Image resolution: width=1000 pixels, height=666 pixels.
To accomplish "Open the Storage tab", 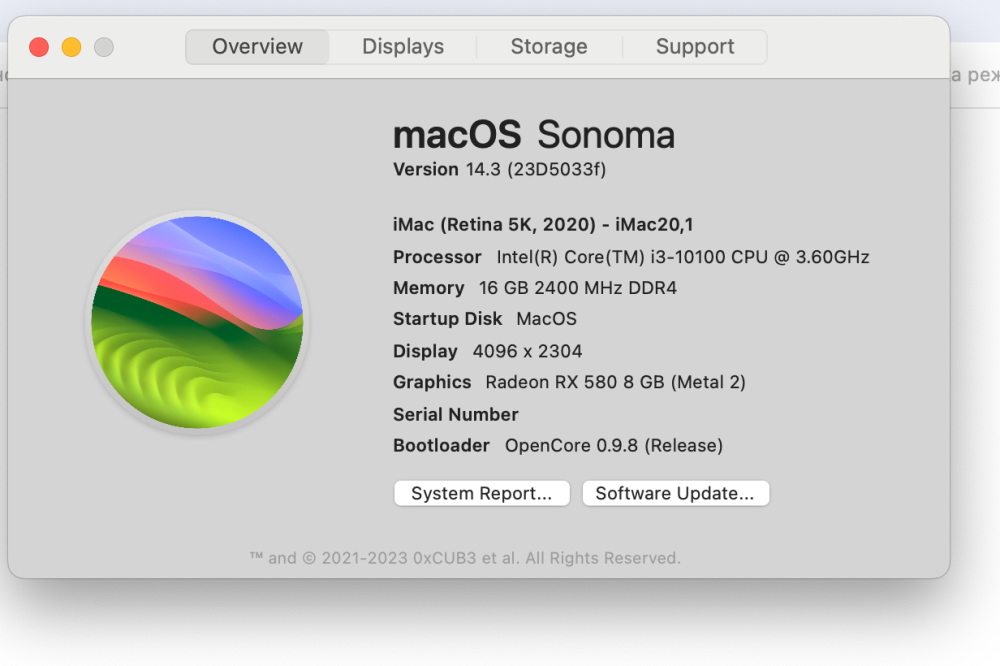I will point(549,47).
